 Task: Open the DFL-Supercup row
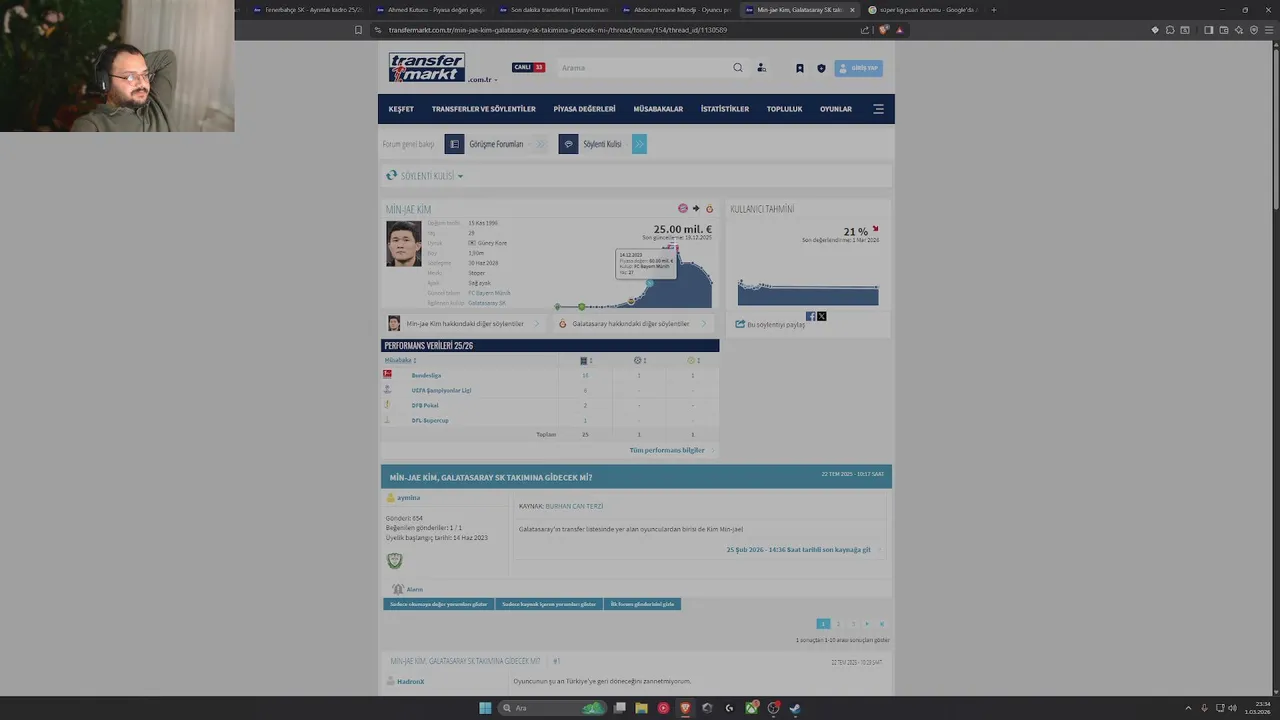(430, 420)
